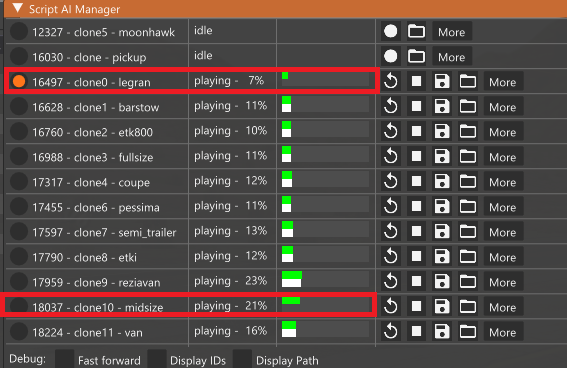Image resolution: width=567 pixels, height=368 pixels.
Task: Click progress bar of 17959 clone9 reziavan
Action: [x=325, y=280]
